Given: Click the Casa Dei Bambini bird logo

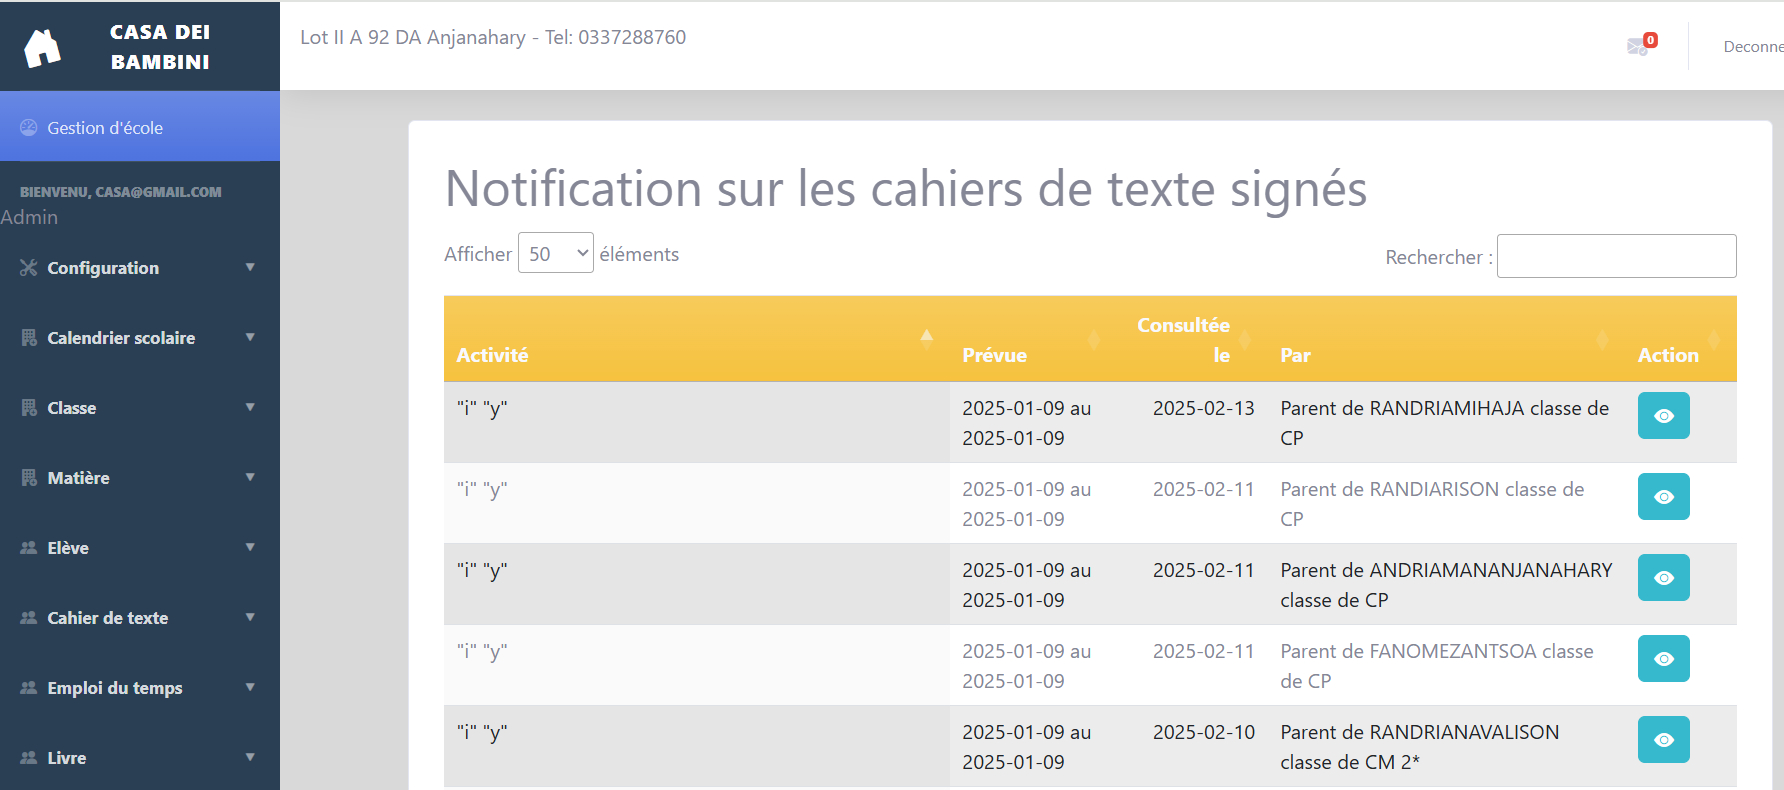Looking at the screenshot, I should 42,45.
